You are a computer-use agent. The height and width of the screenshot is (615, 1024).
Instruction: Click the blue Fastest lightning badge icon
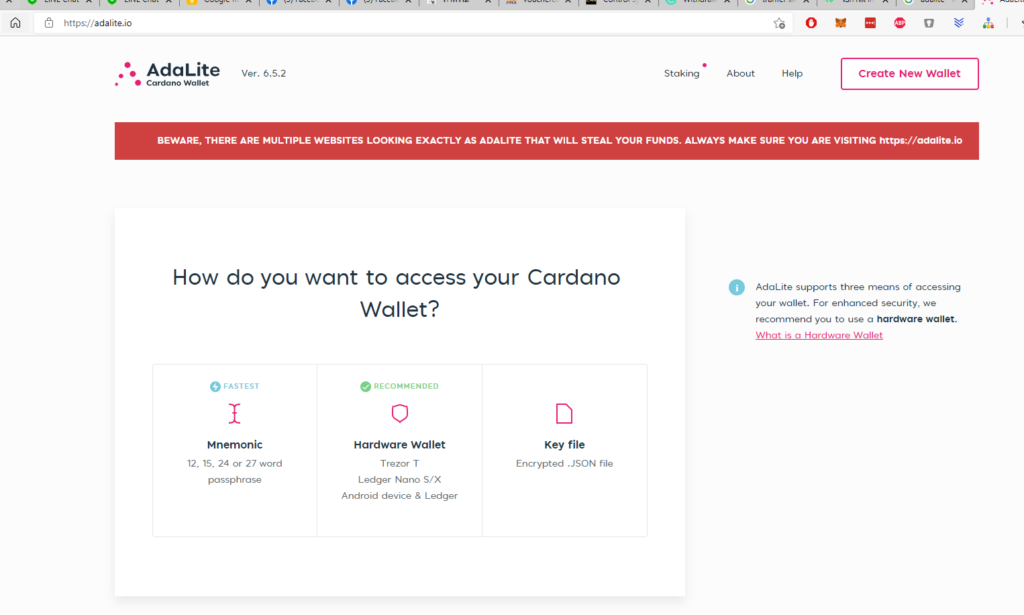pos(215,386)
